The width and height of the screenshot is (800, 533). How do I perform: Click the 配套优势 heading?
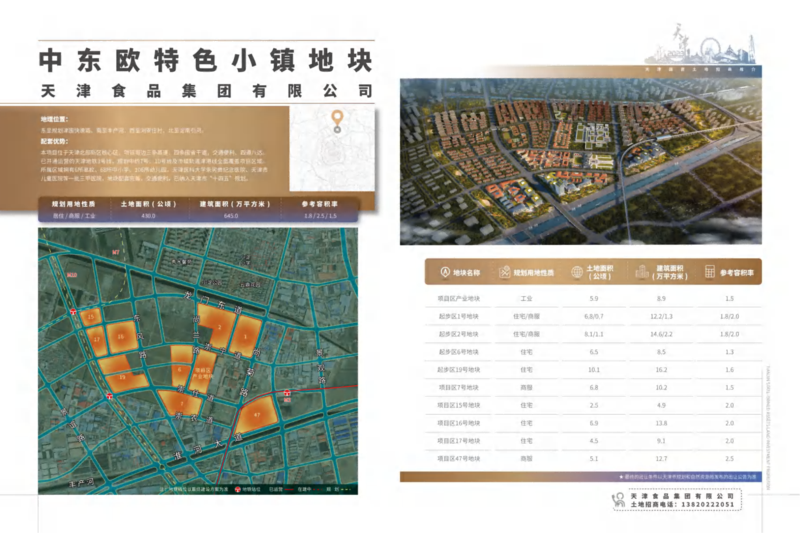(x=54, y=141)
